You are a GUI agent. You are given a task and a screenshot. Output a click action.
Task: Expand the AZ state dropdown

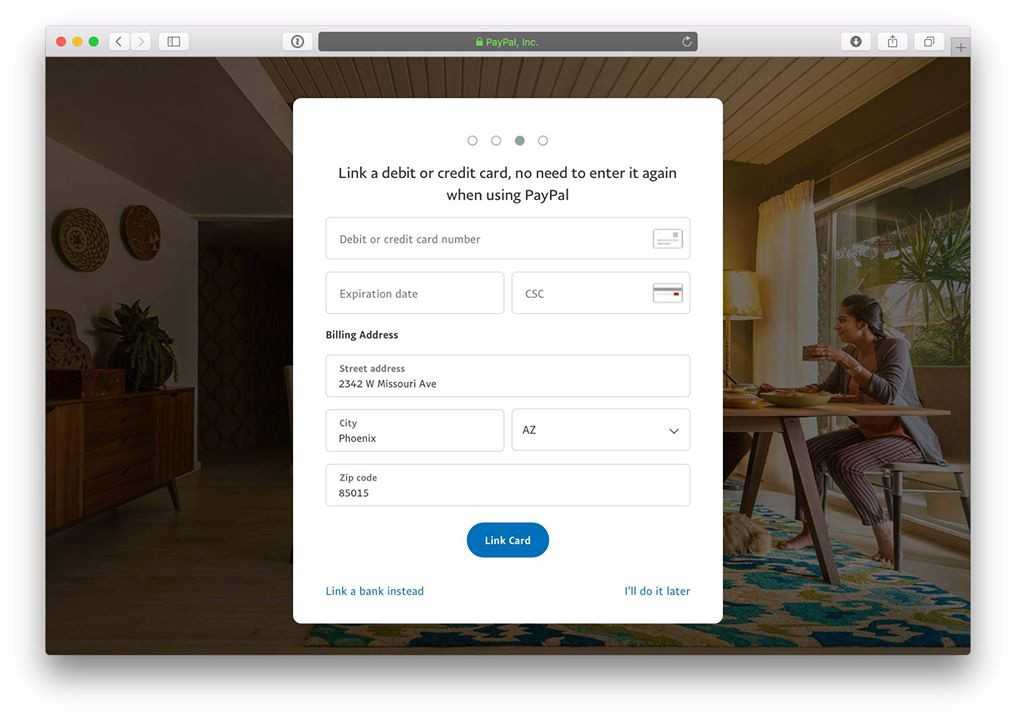click(601, 430)
